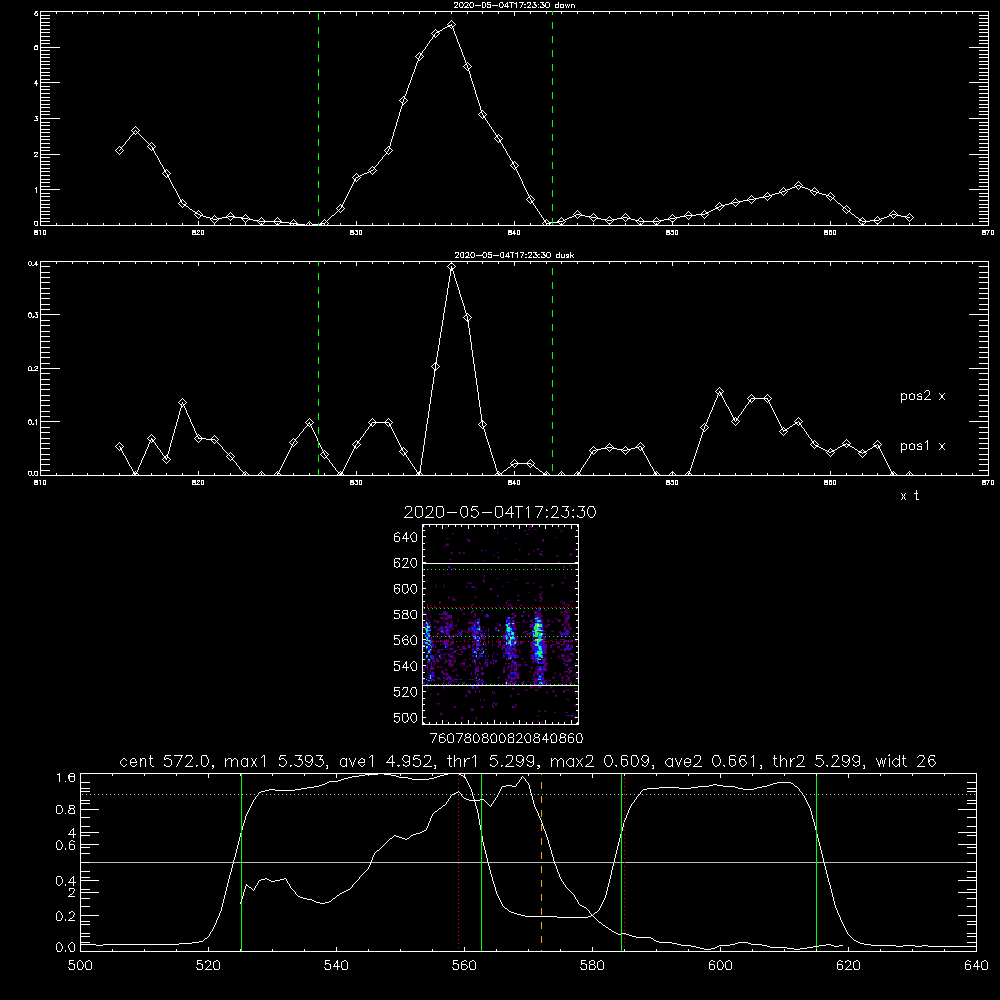Click the right green dashed line in the dawn plot
1000x1000 pixels.
(552, 118)
